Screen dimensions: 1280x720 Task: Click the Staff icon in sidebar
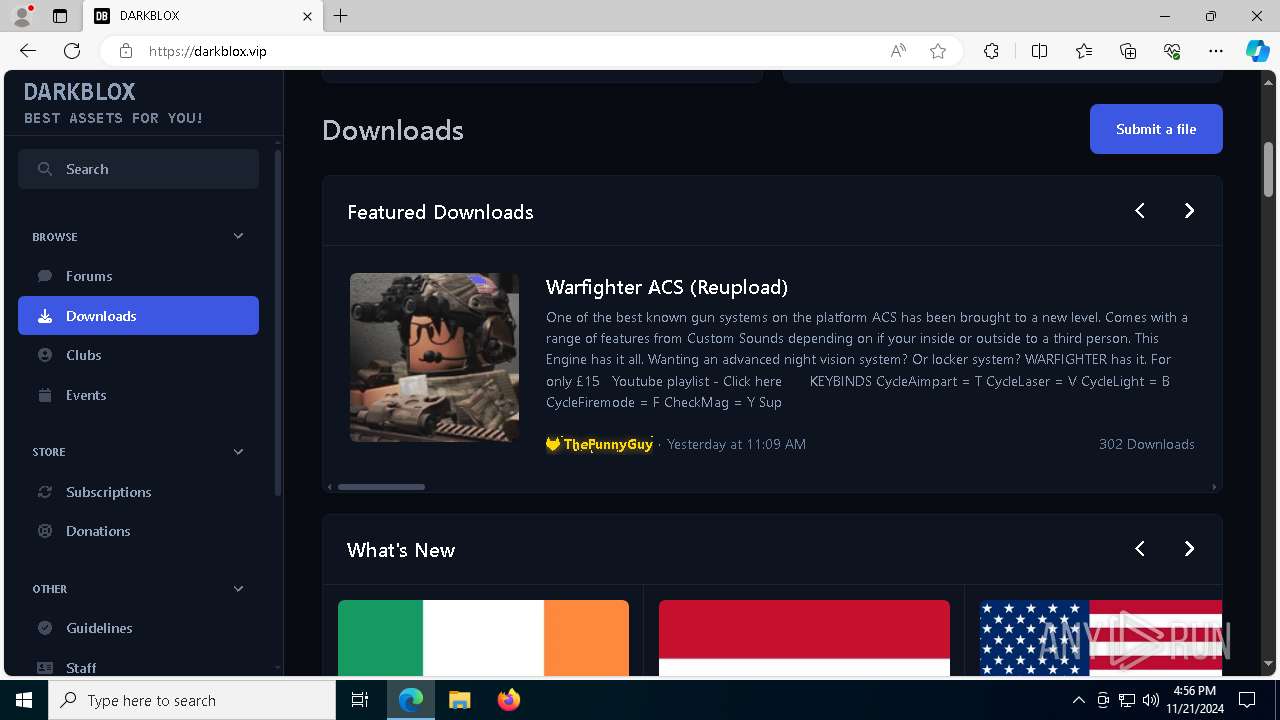click(x=45, y=667)
